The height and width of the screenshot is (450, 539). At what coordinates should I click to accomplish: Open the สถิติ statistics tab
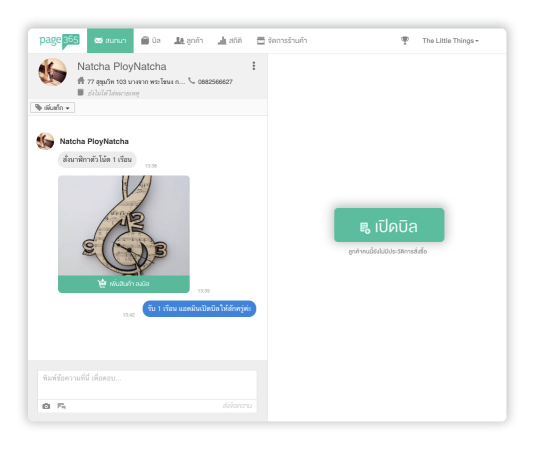[230, 41]
